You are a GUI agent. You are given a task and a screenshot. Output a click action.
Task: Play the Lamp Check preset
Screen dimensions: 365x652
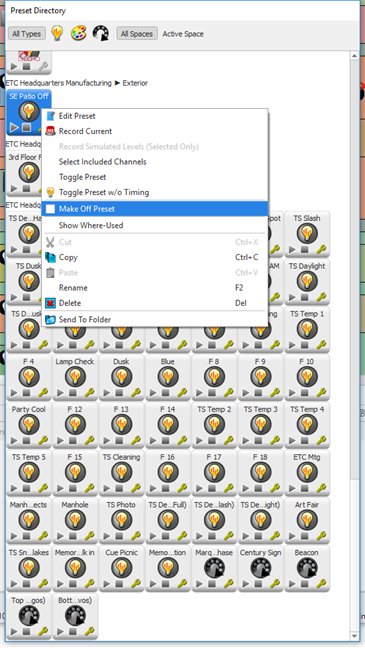point(61,393)
